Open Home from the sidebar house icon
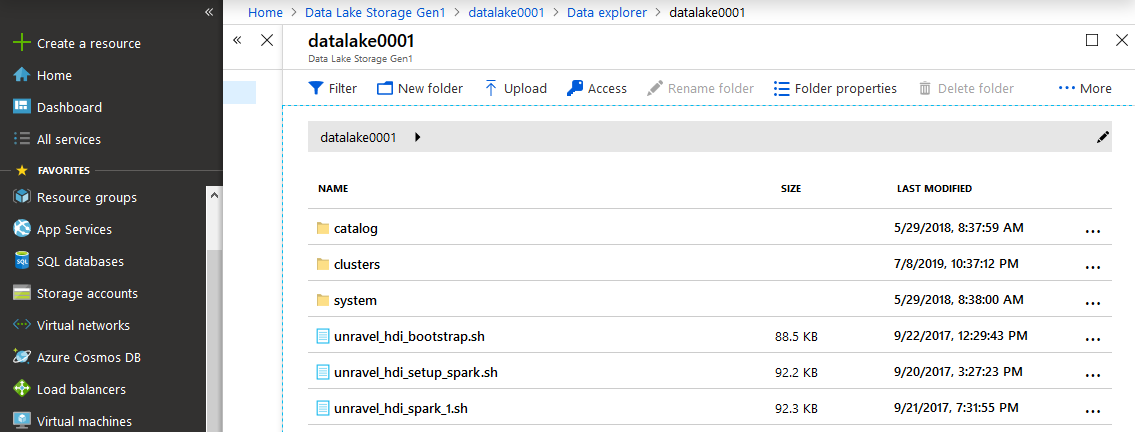Image resolution: width=1135 pixels, height=432 pixels. tap(22, 75)
